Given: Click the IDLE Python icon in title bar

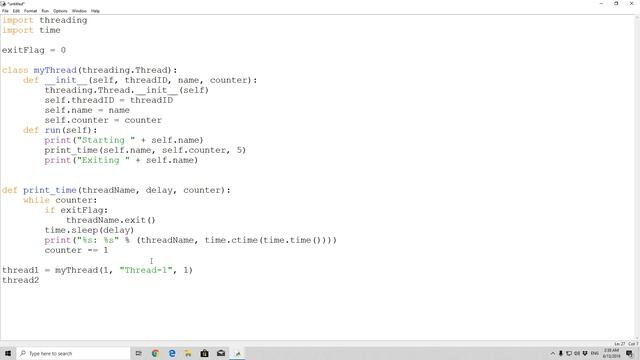Looking at the screenshot, I should click(3, 4).
